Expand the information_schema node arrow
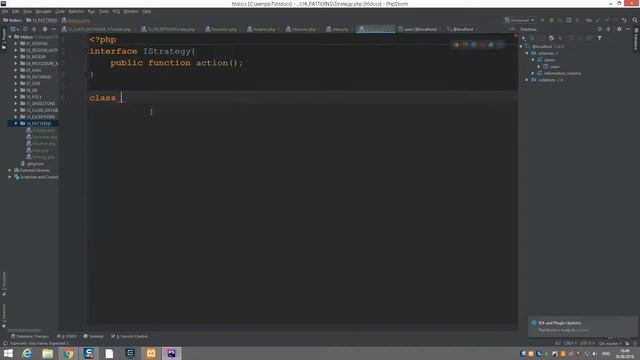This screenshot has height=360, width=640. [x=533, y=73]
